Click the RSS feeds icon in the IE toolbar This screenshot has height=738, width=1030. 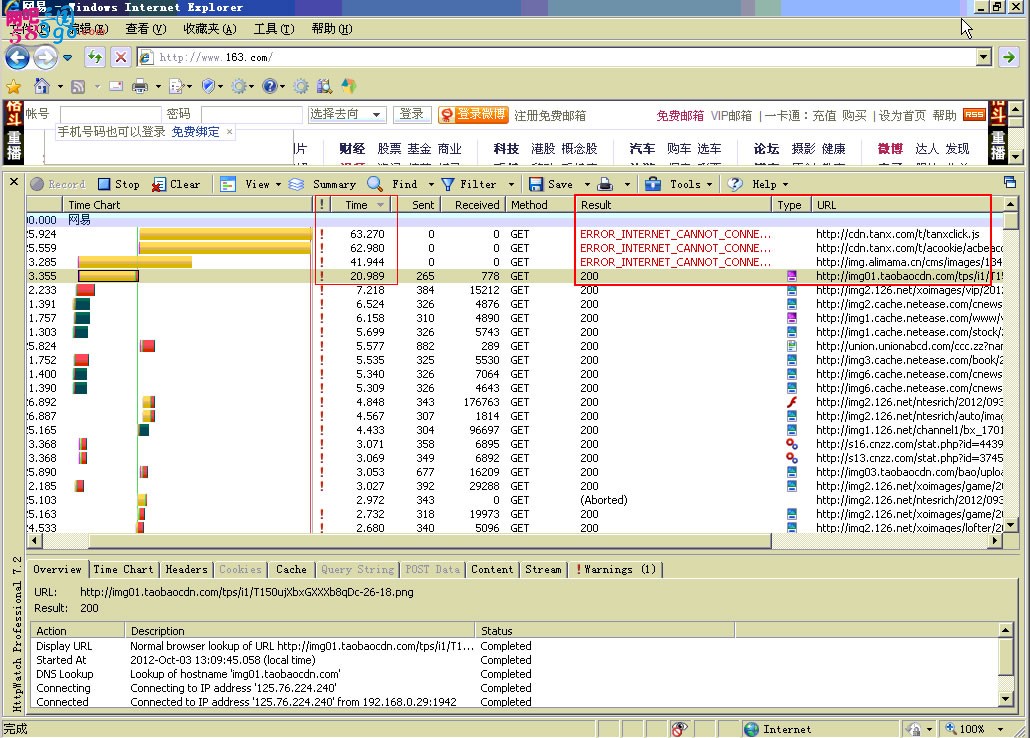click(78, 86)
